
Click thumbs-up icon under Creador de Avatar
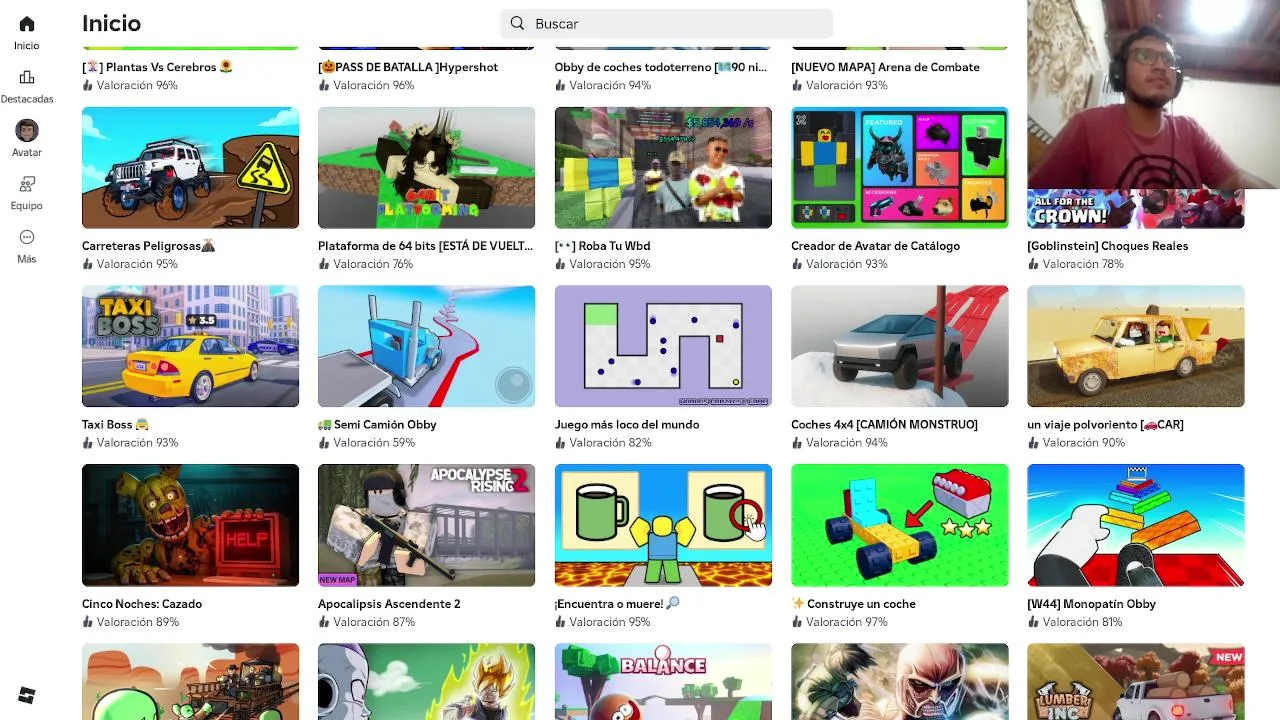click(x=797, y=264)
